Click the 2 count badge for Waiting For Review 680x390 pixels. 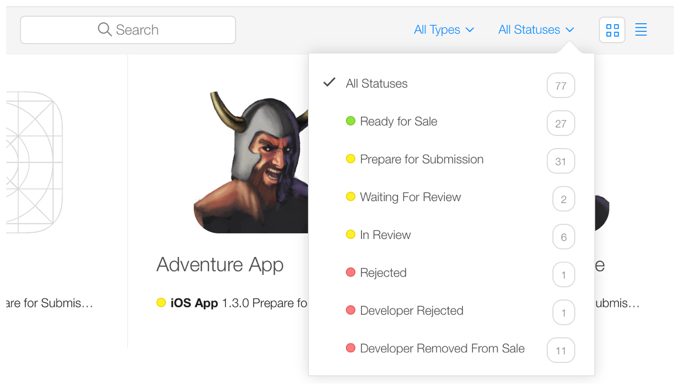[x=563, y=199]
